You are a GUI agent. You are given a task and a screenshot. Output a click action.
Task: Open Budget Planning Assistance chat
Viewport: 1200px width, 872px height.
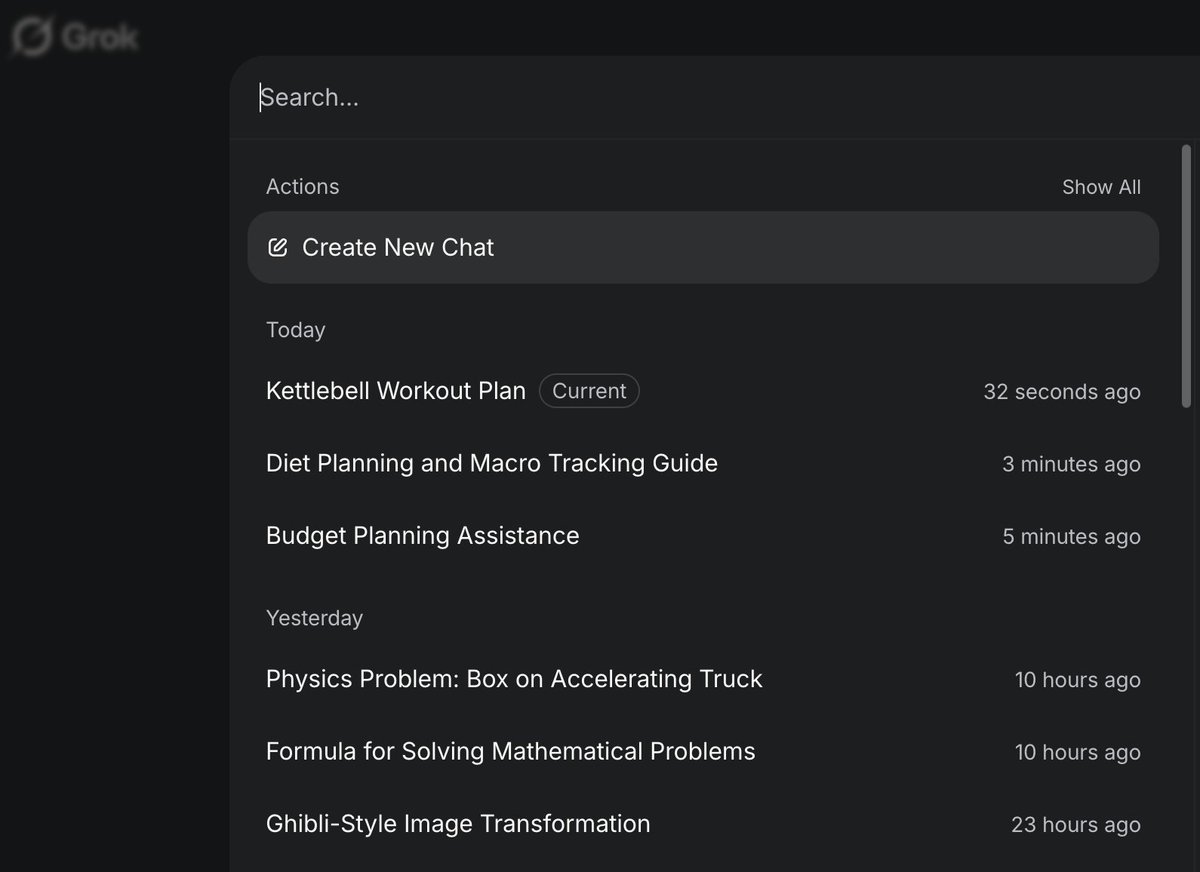coord(703,535)
